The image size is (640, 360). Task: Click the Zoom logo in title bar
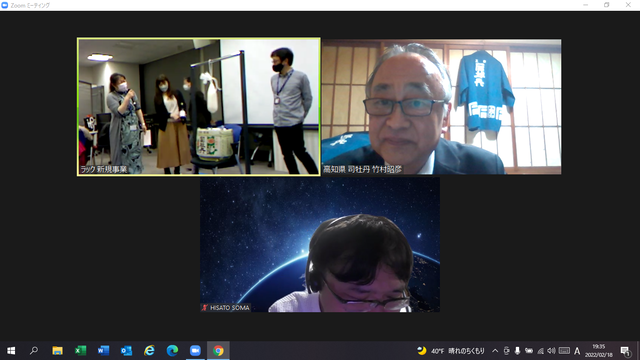(x=4, y=5)
